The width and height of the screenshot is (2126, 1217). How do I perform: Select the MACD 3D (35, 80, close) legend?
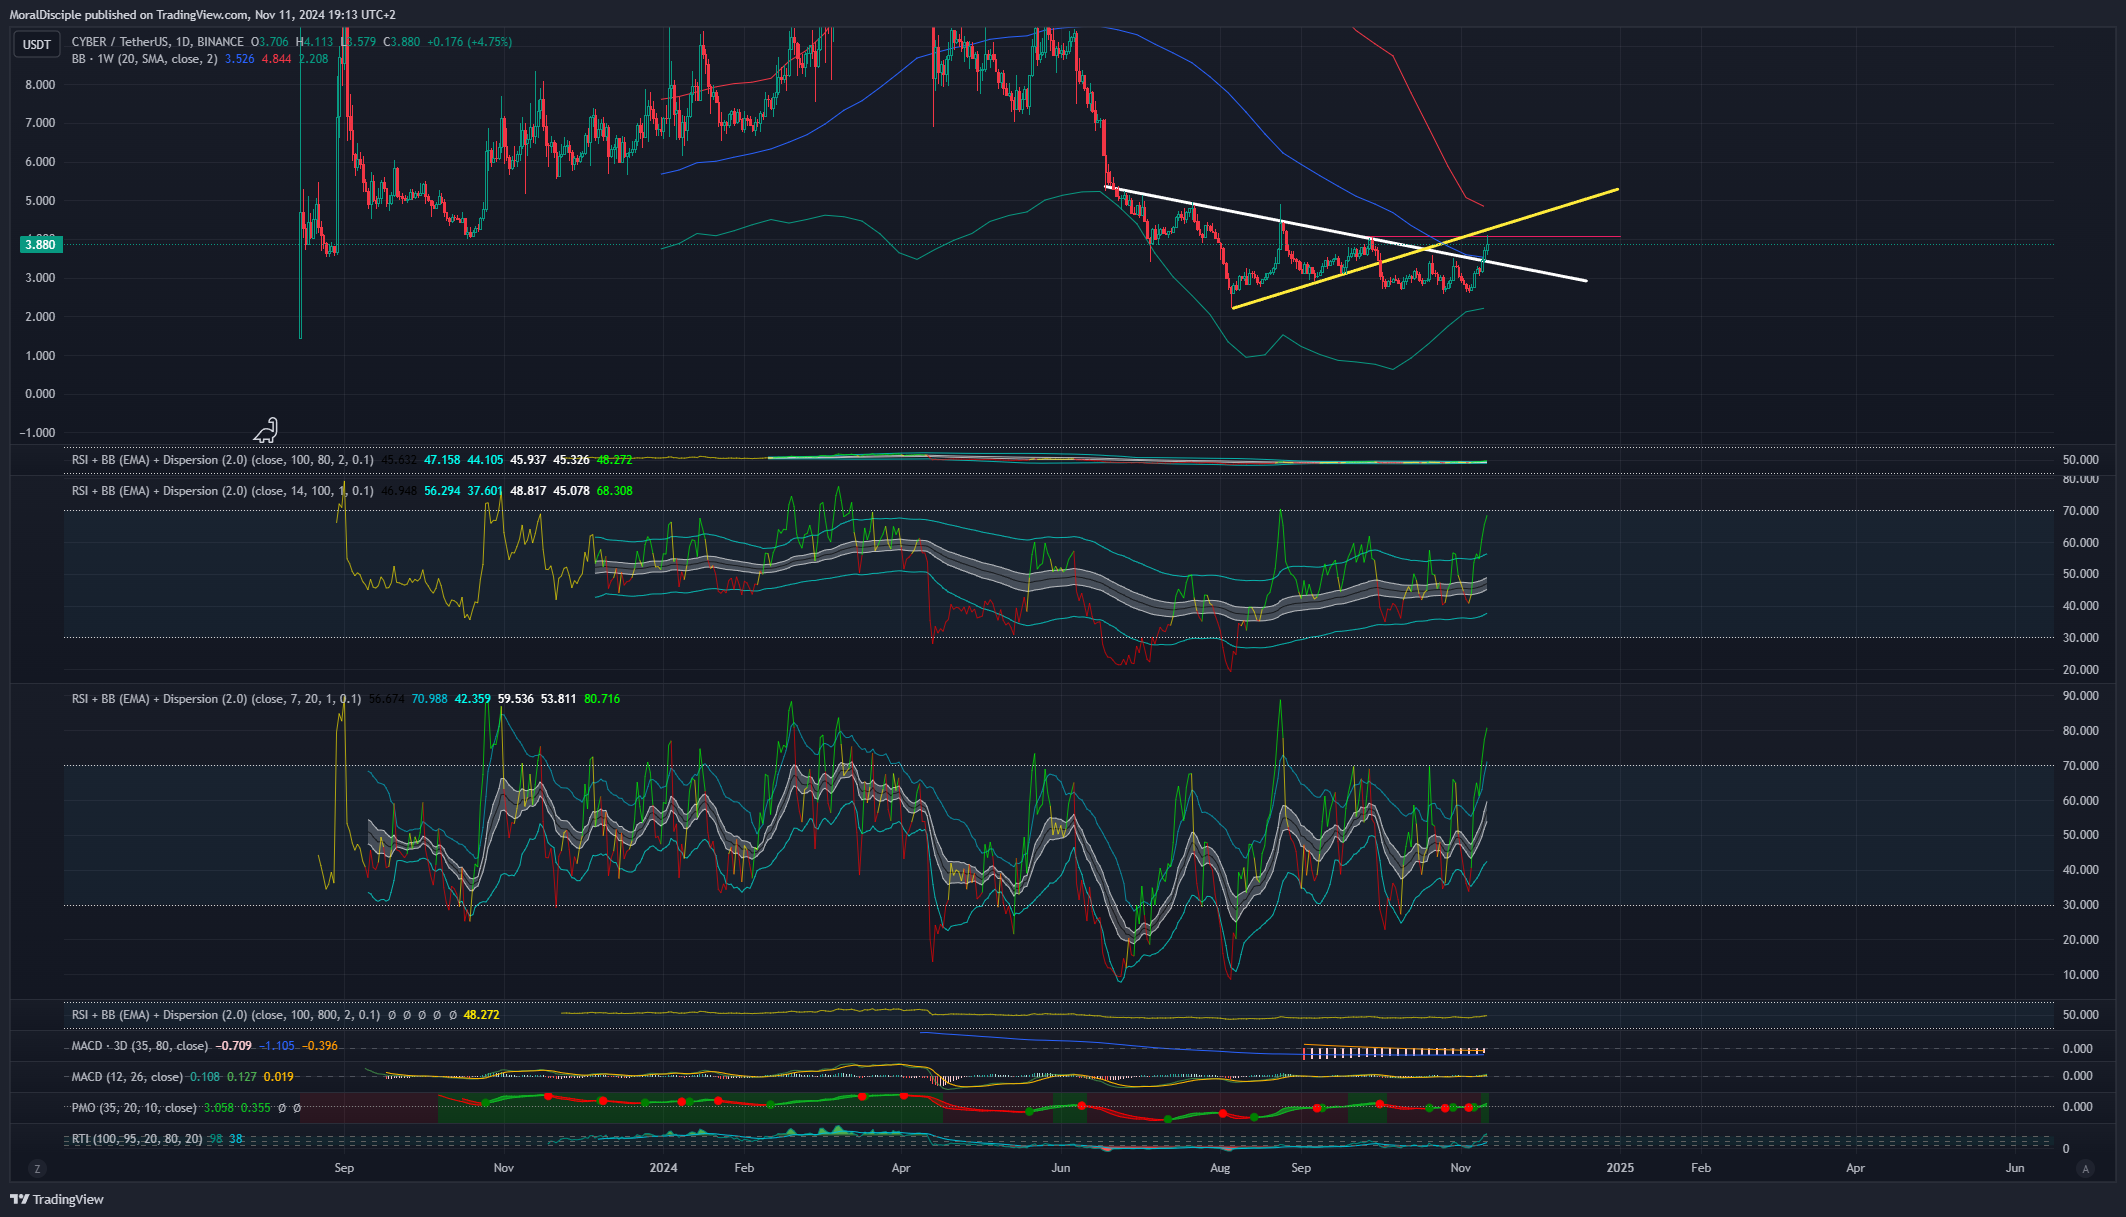pyautogui.click(x=140, y=1046)
